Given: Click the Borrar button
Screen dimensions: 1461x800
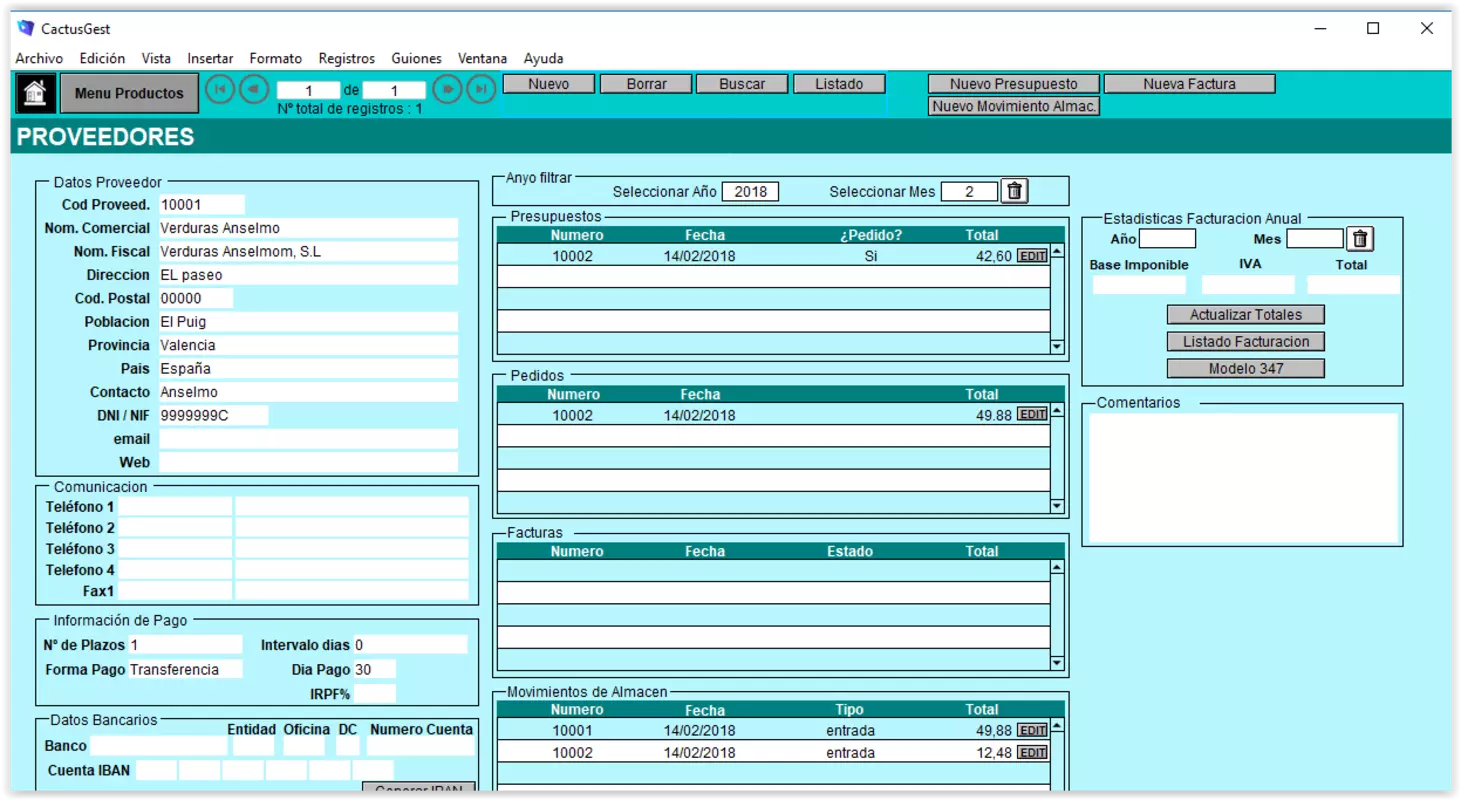Looking at the screenshot, I should coord(646,84).
